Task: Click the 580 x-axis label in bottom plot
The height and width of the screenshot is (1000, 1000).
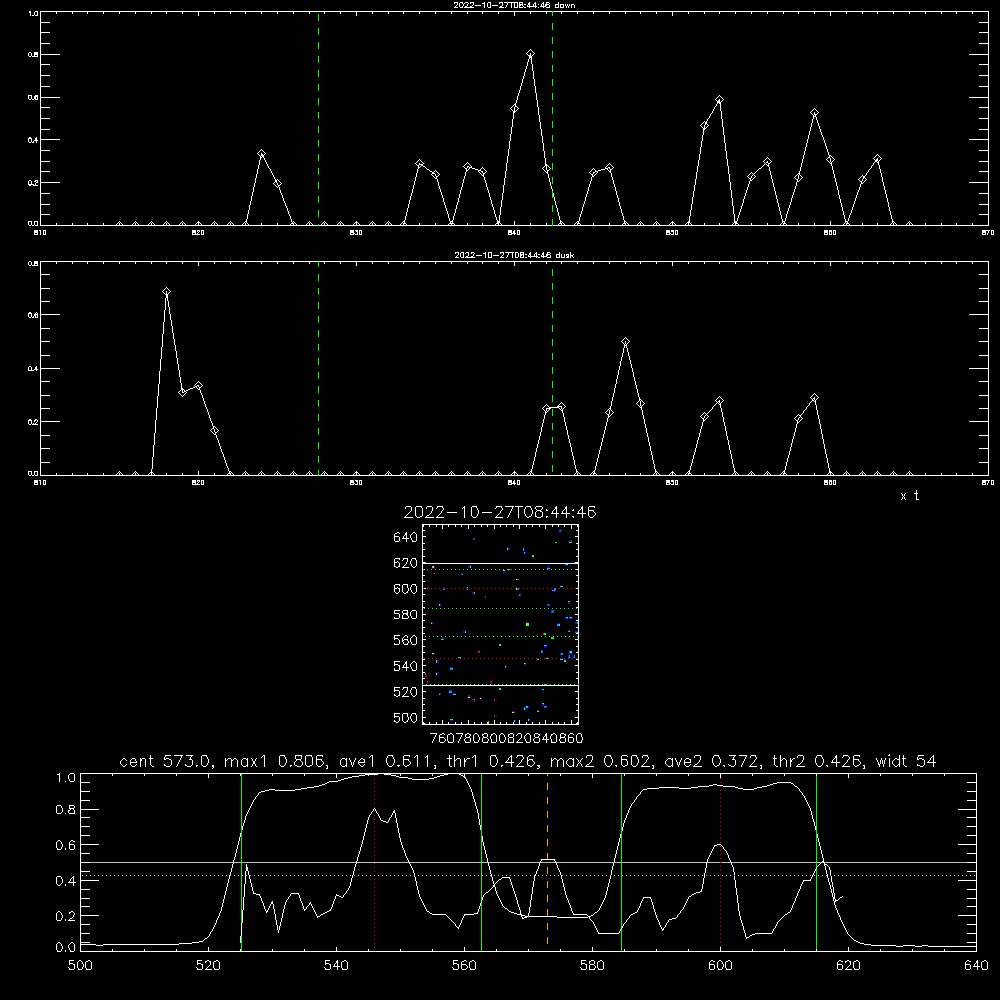Action: [x=592, y=966]
